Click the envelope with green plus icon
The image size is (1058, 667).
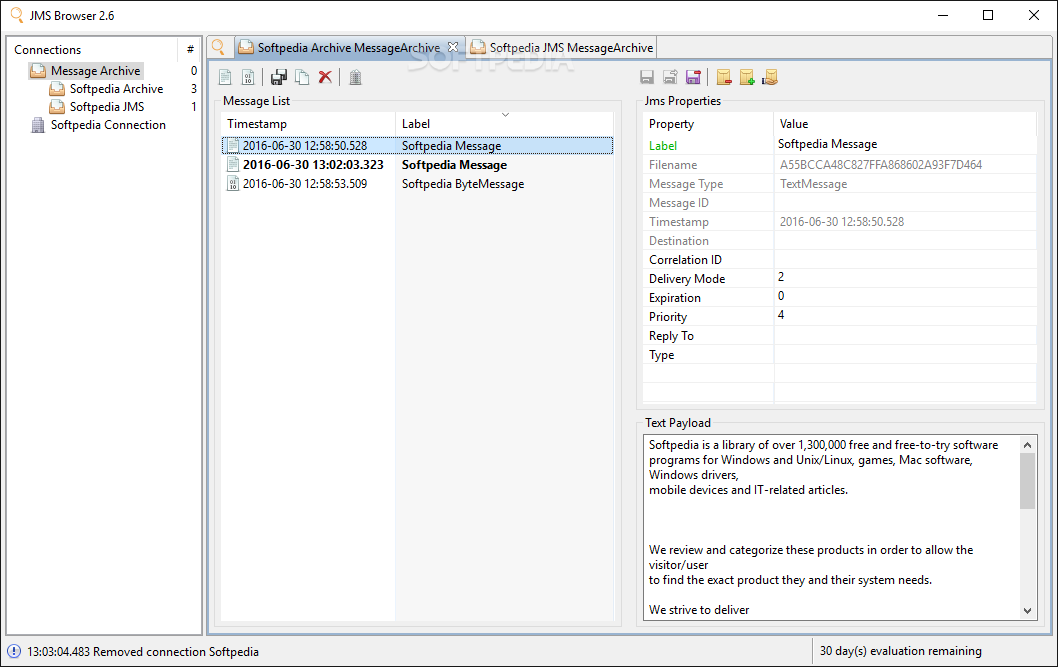pos(747,78)
